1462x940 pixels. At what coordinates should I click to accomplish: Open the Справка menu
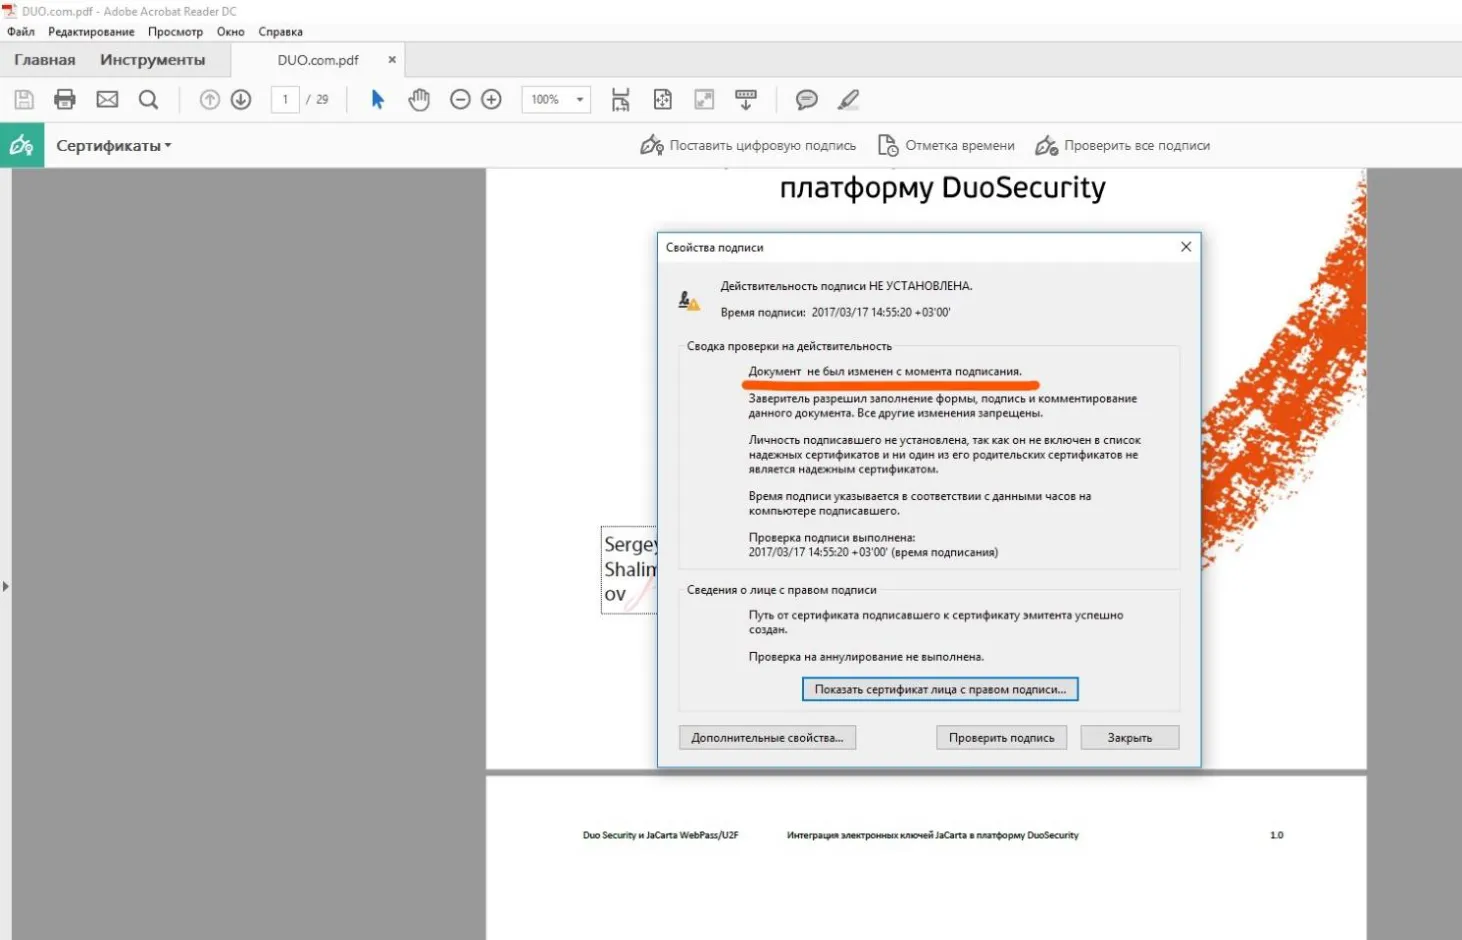point(281,31)
